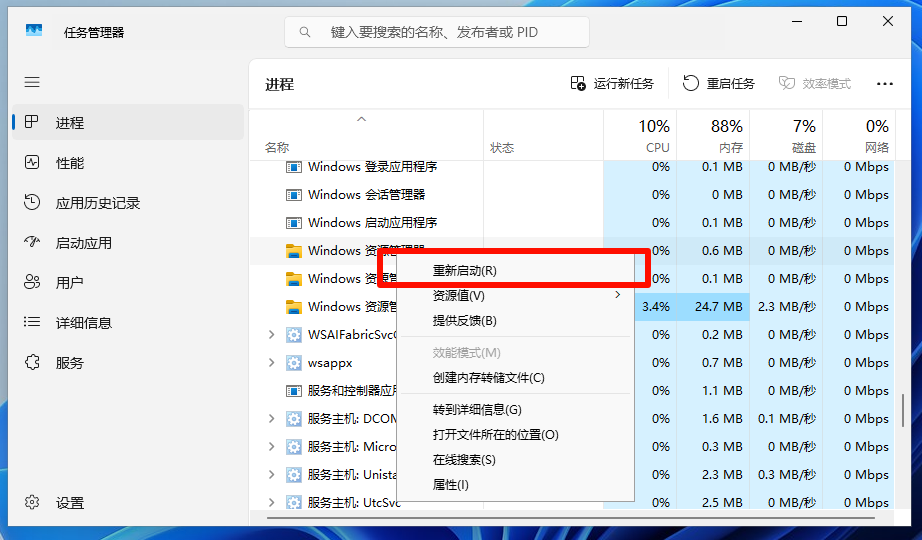922x540 pixels.
Task: Open the Details (详细信息) page
Action: [x=128, y=322]
